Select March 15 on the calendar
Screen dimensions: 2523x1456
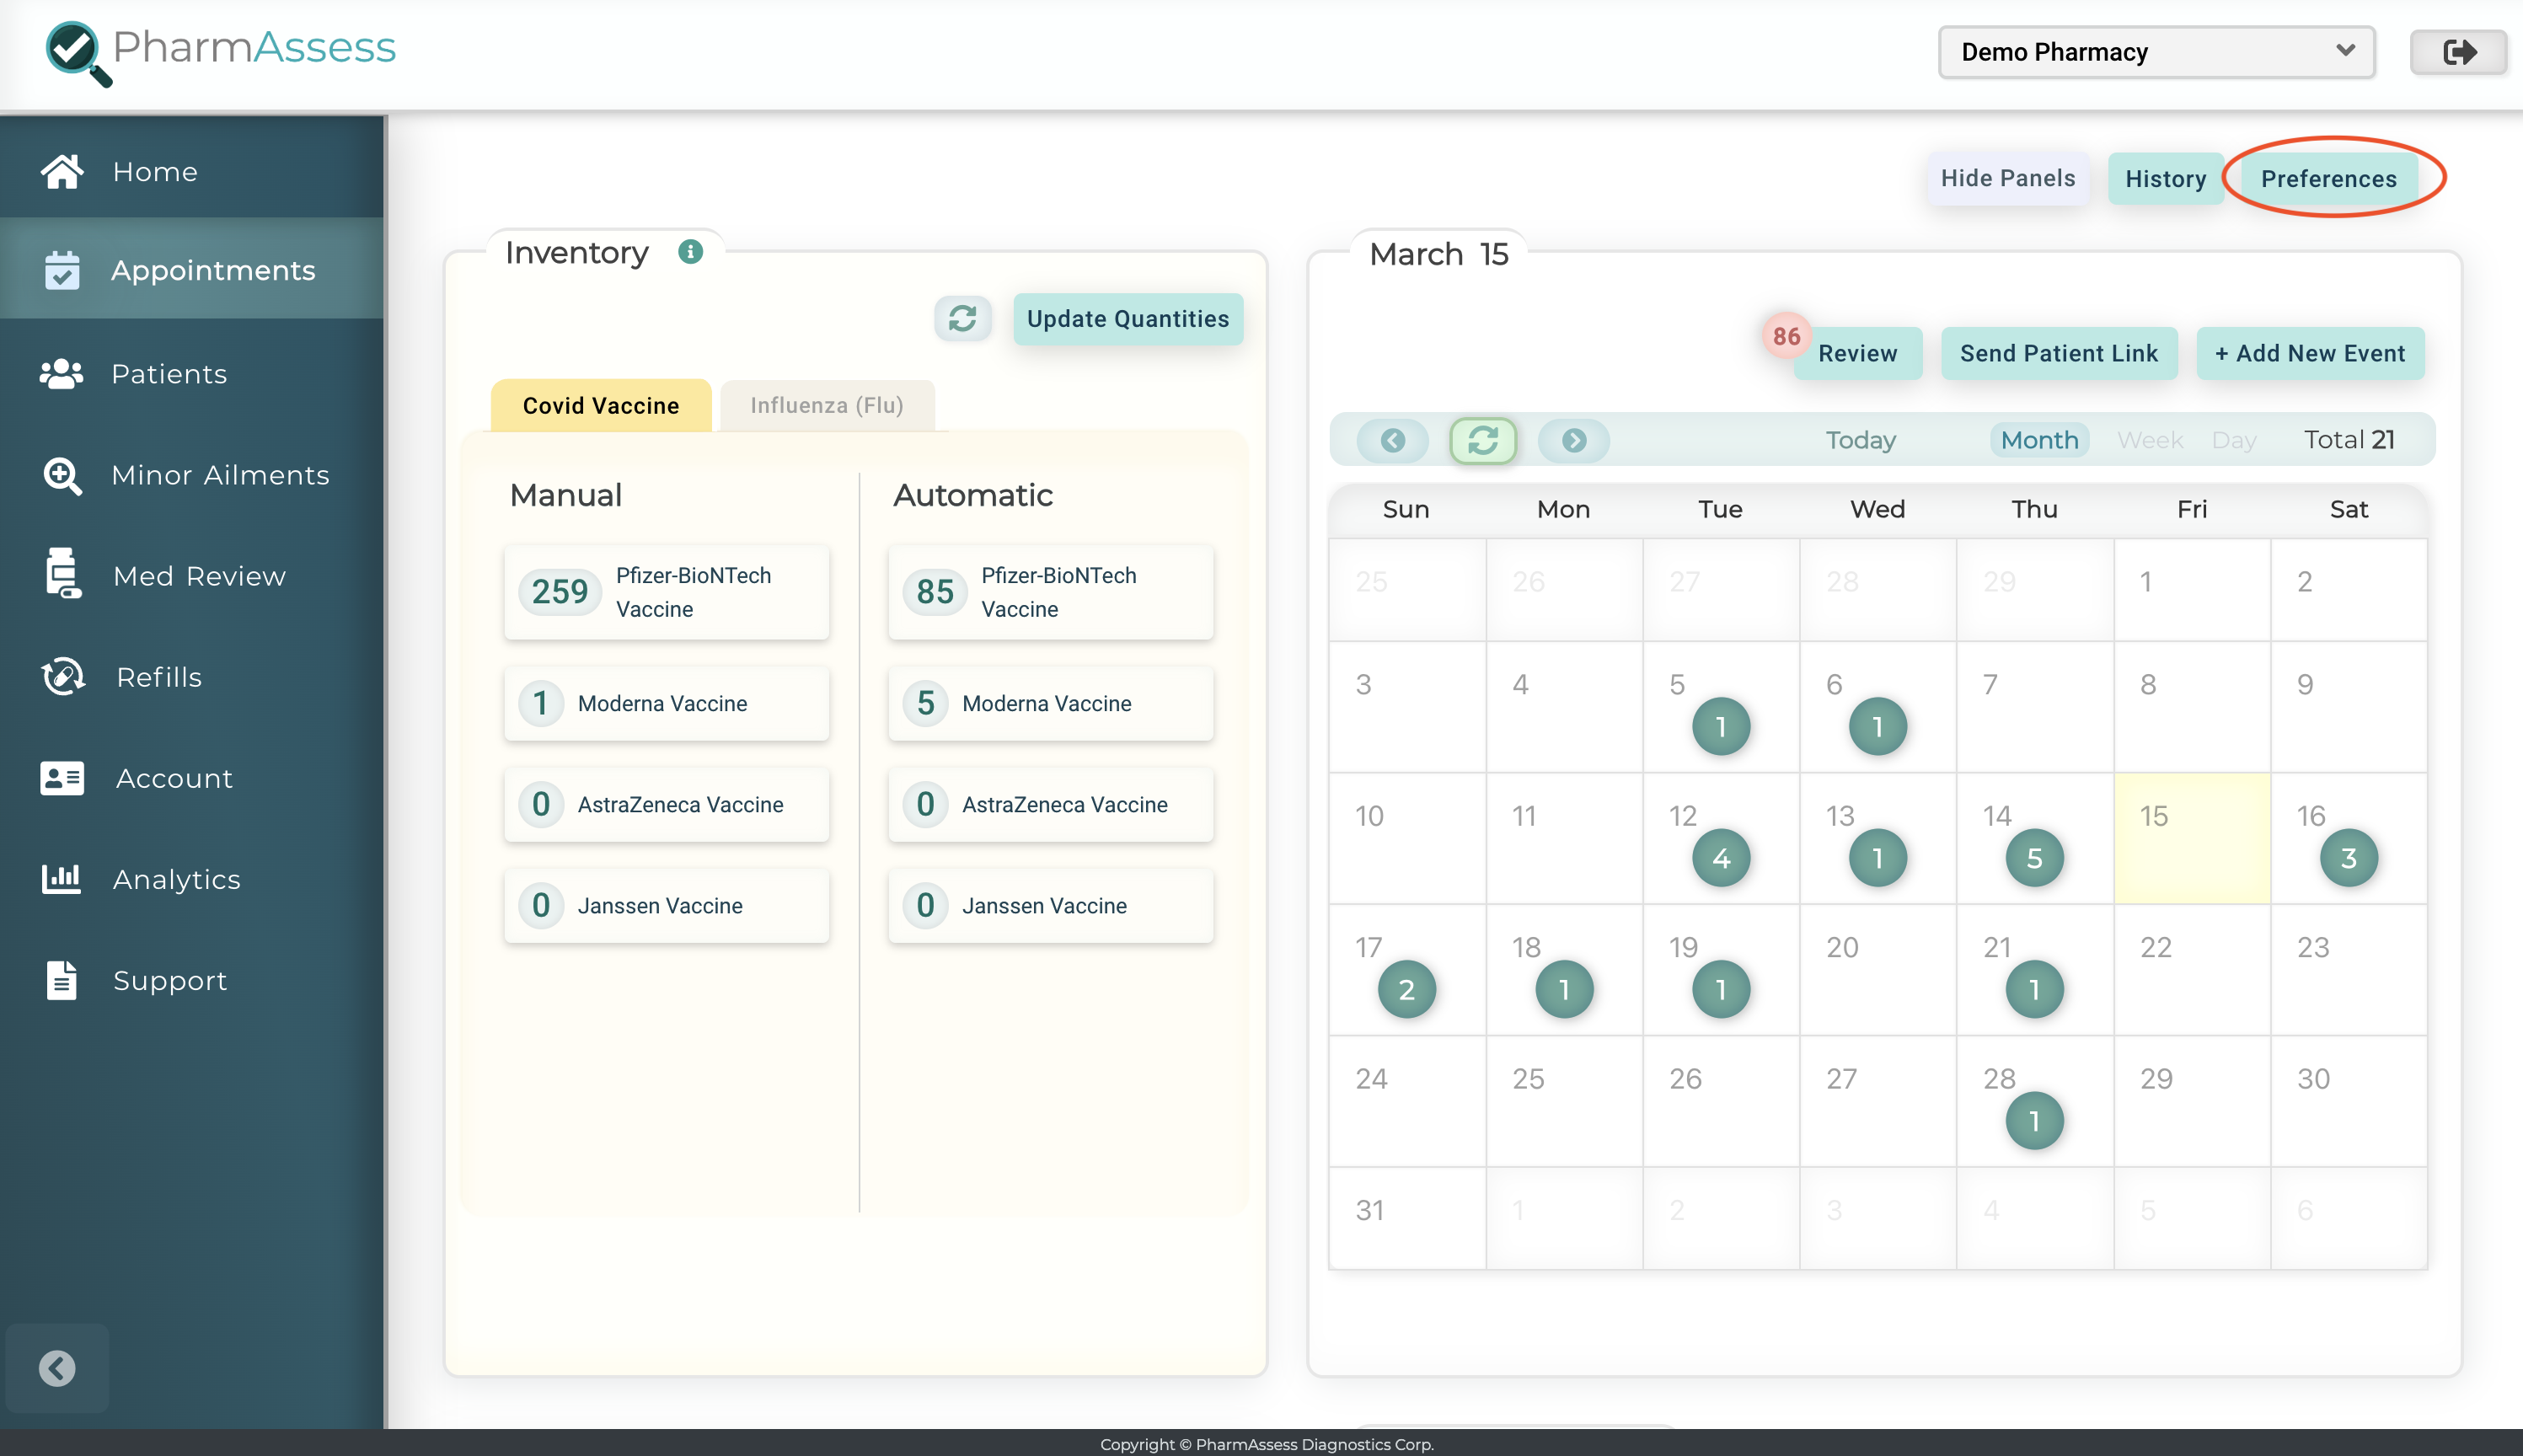pos(2192,838)
